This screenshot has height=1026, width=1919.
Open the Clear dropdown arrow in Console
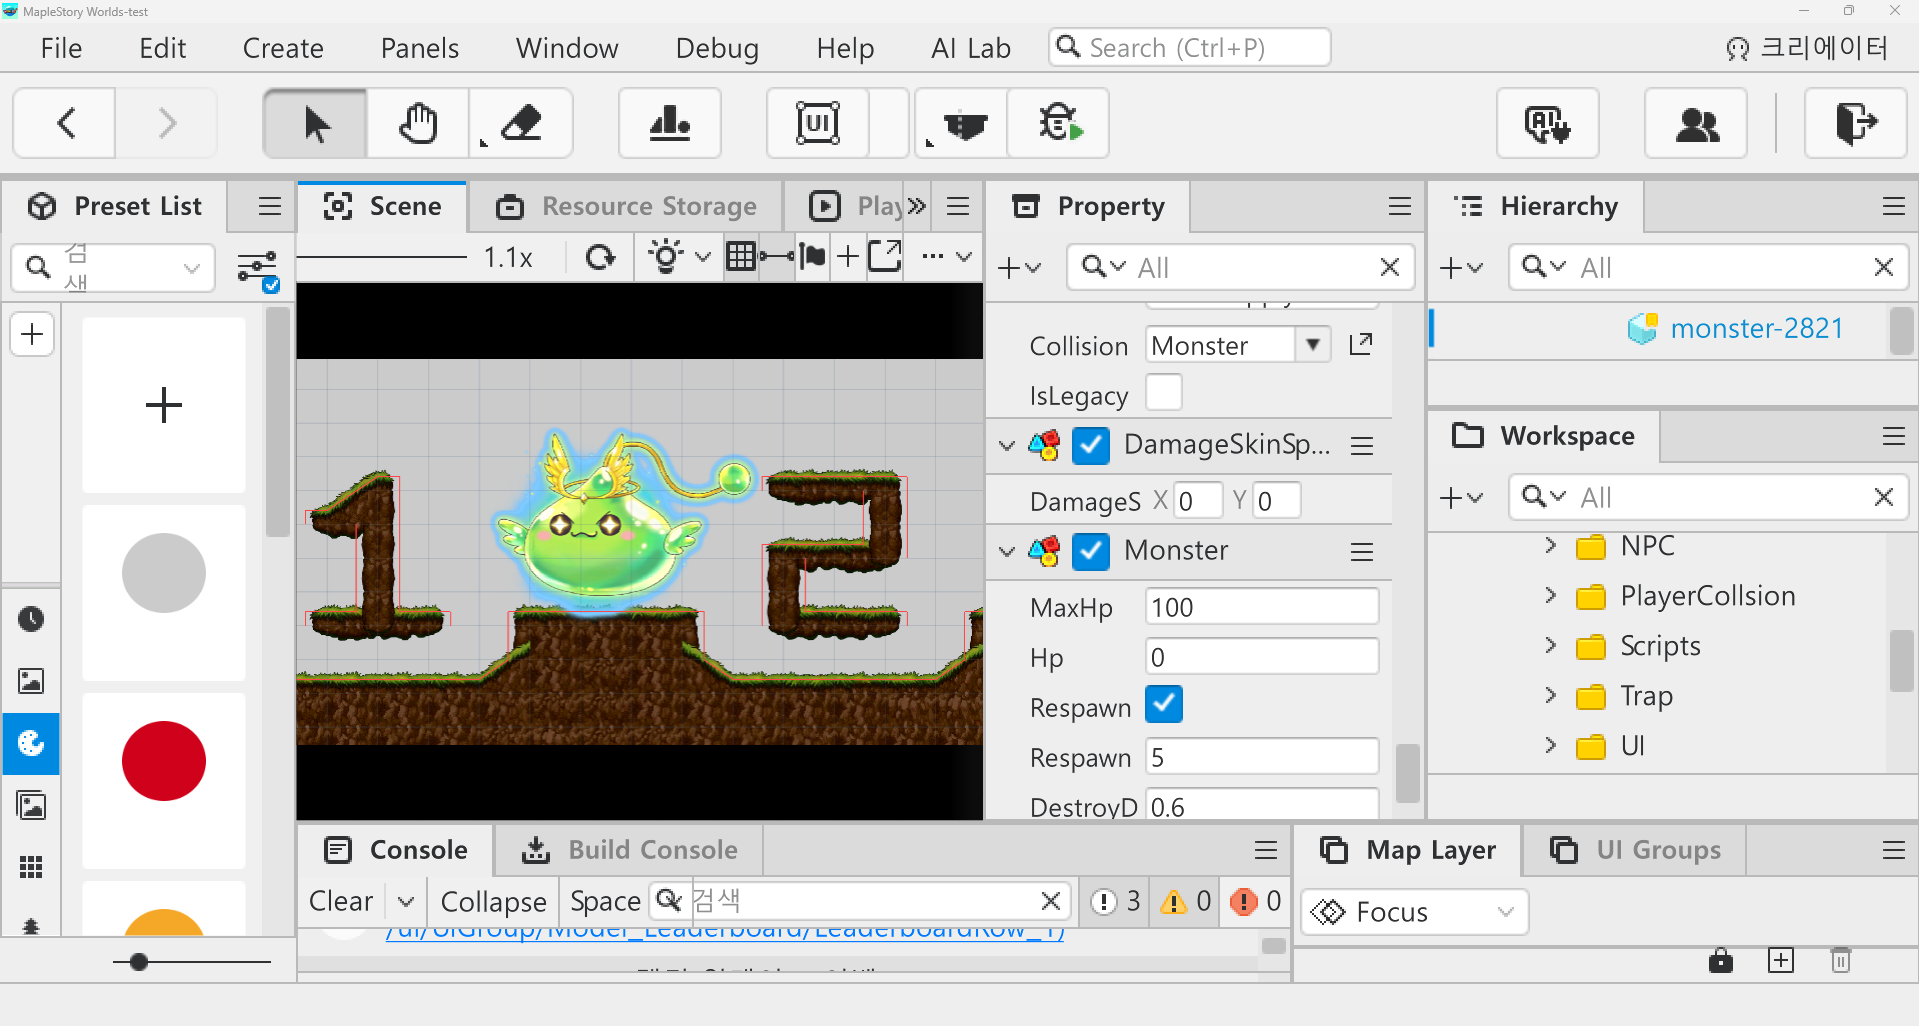405,901
